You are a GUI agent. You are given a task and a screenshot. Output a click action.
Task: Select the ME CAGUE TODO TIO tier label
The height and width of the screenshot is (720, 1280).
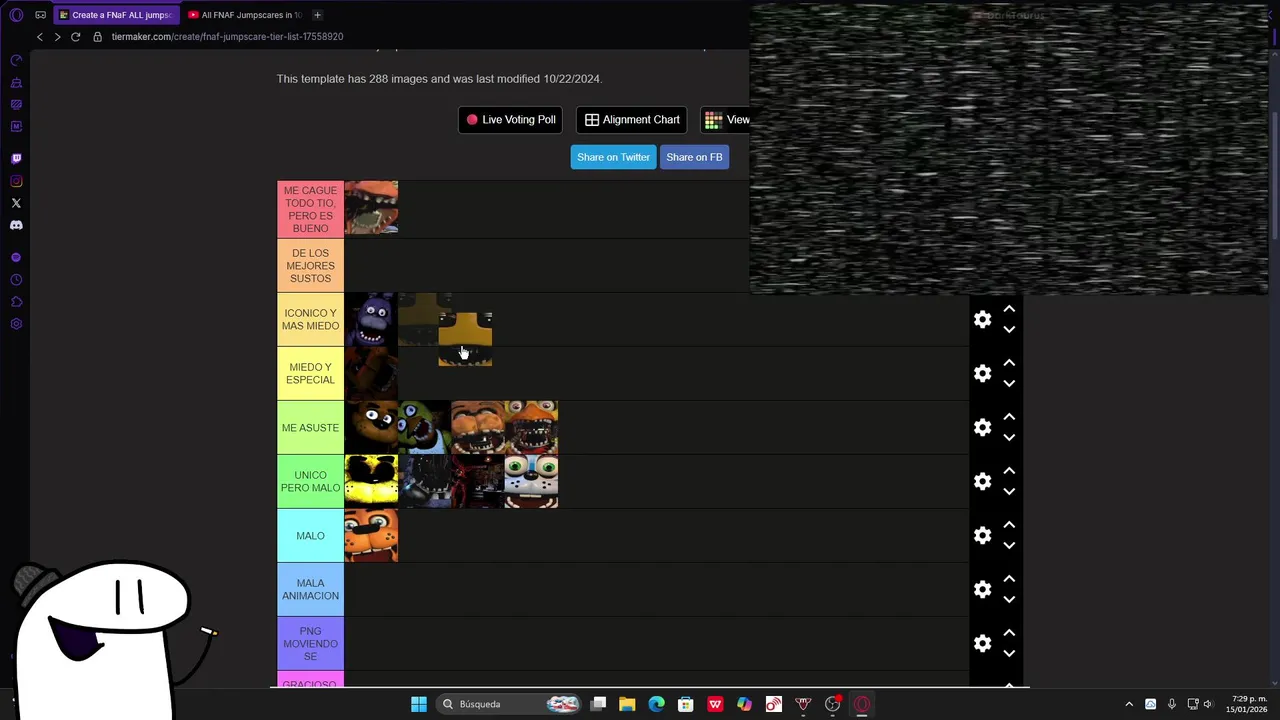pyautogui.click(x=310, y=209)
